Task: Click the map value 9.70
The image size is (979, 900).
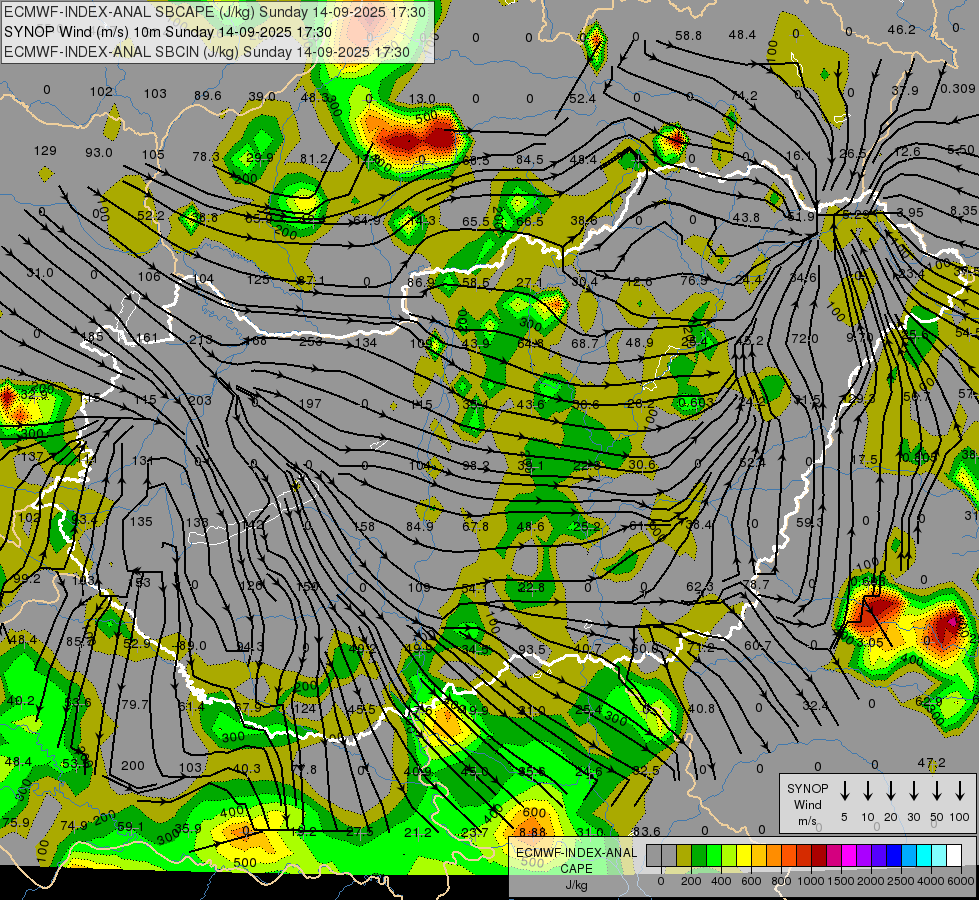Action: (859, 338)
